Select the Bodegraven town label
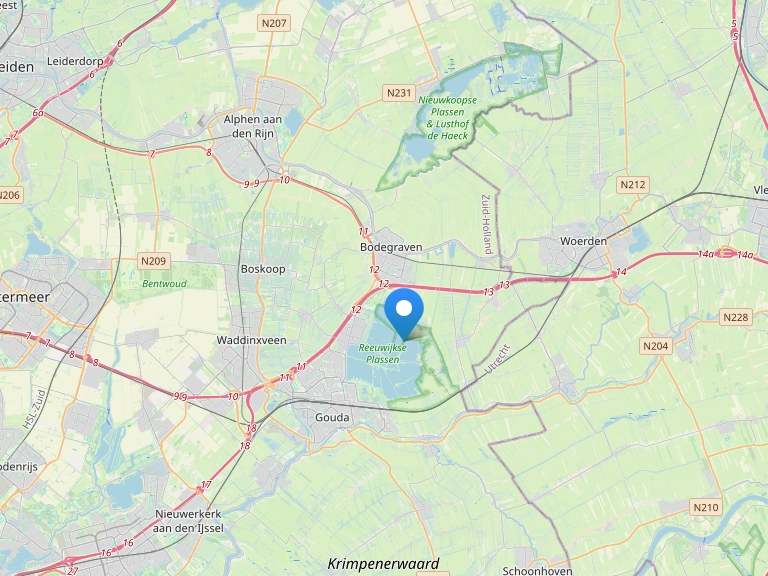Viewport: 768px width, 576px height. [x=391, y=247]
